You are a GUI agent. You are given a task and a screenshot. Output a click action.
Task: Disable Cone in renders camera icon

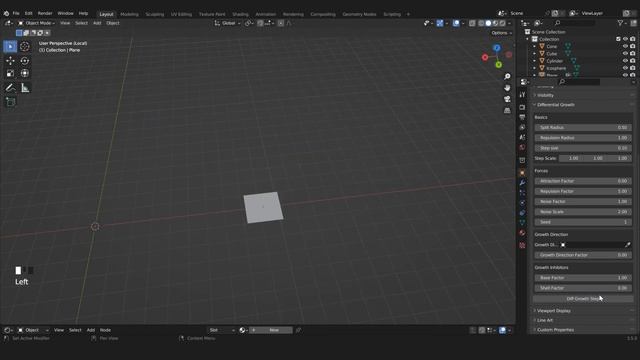tap(632, 47)
